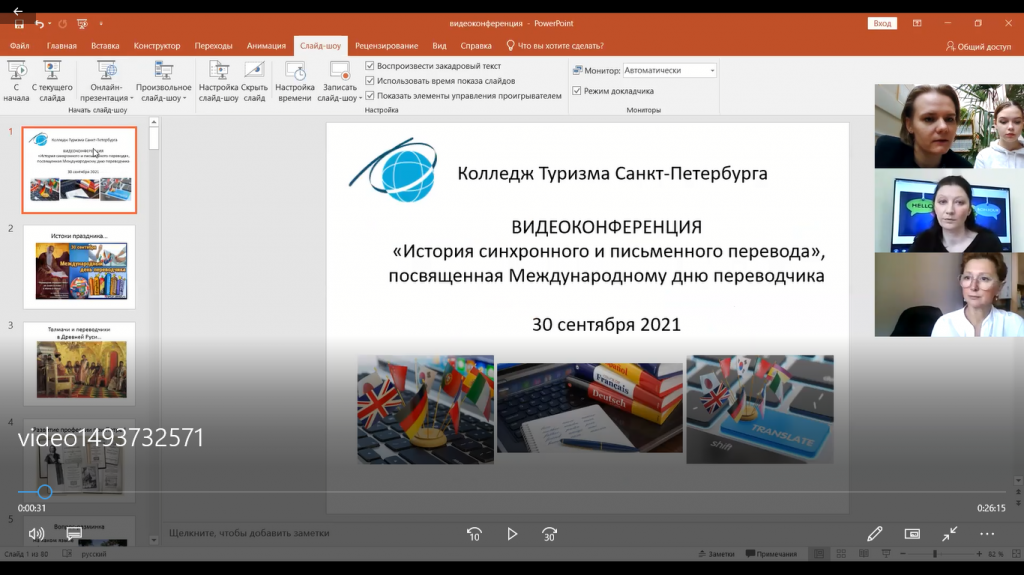Open the video player more options (…)
1024x575 pixels.
point(987,534)
